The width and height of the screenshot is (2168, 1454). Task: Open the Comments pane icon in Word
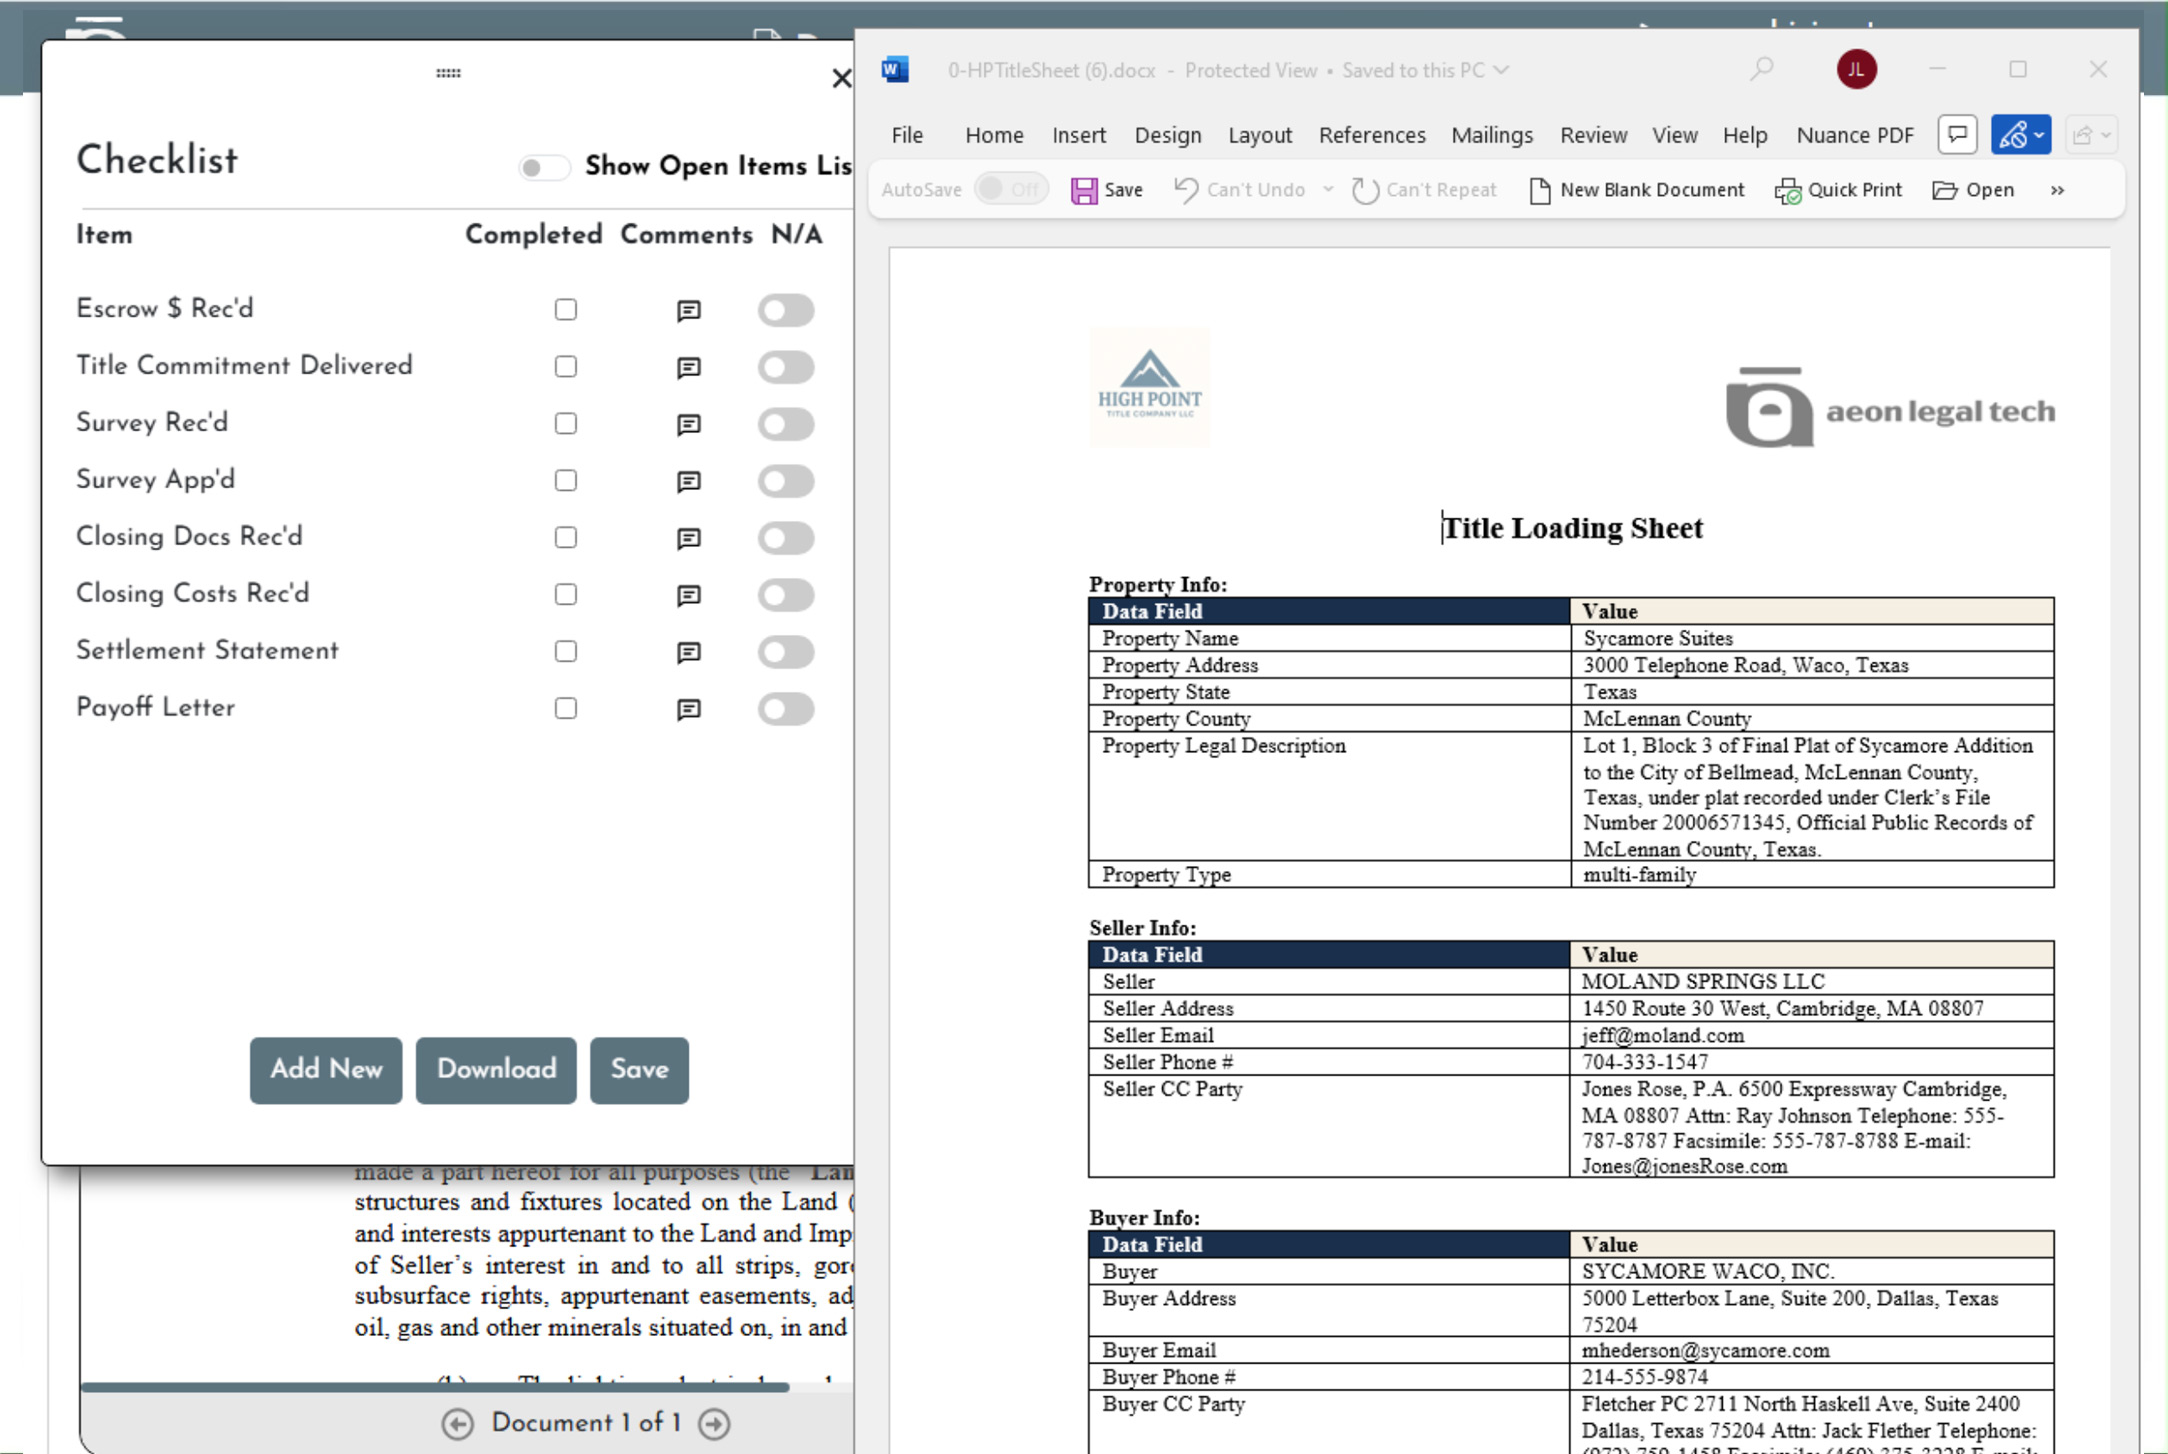point(1956,134)
